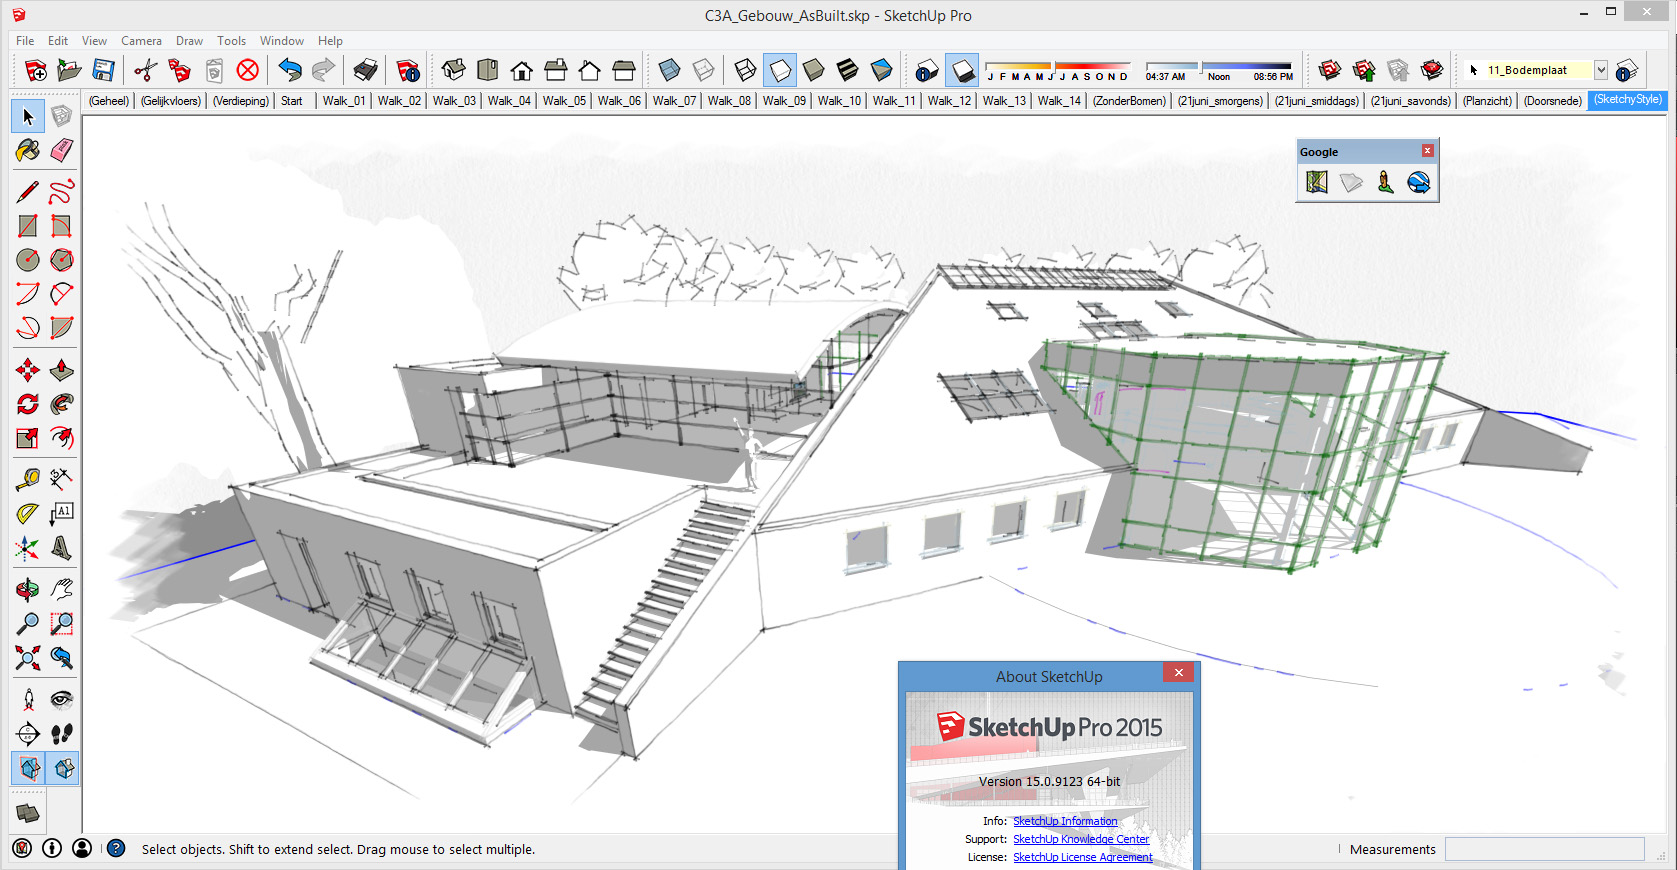Choose the Follow Me tool
The width and height of the screenshot is (1677, 870).
coord(62,404)
